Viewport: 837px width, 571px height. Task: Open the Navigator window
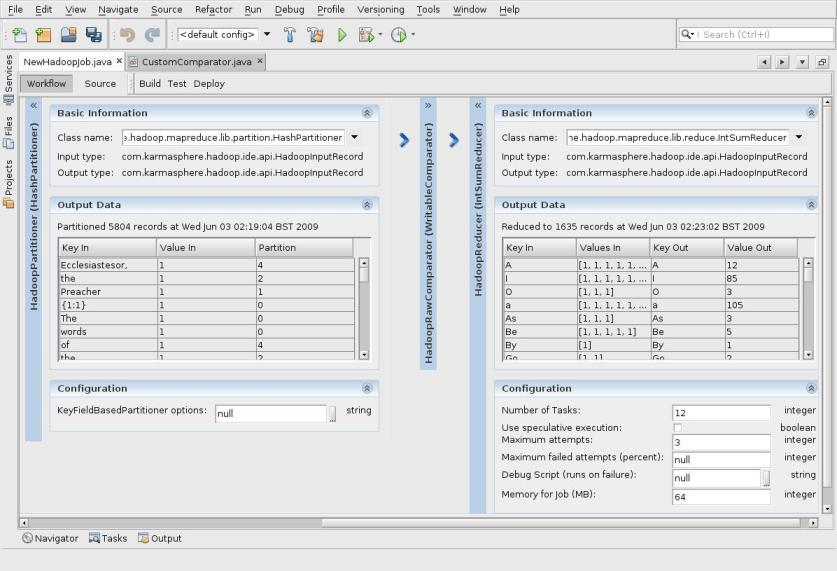[x=50, y=538]
